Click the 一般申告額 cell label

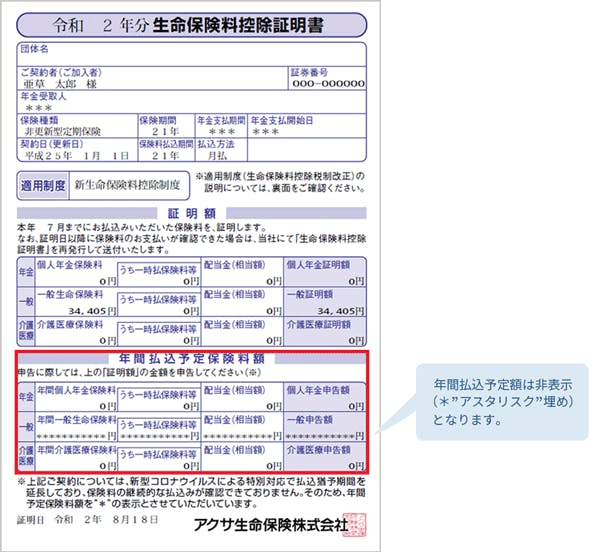point(310,420)
